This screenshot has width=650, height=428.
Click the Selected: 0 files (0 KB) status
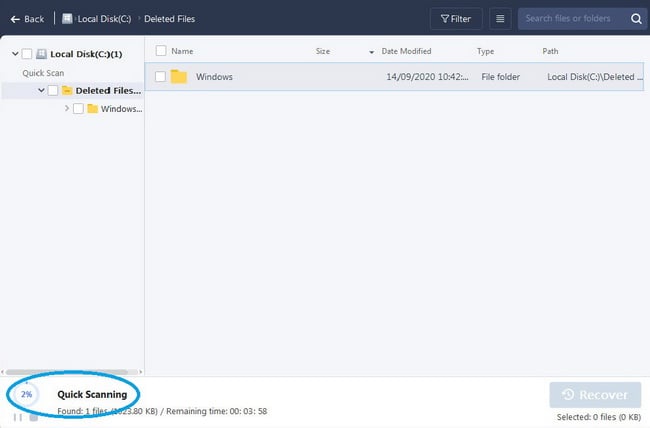tap(599, 417)
